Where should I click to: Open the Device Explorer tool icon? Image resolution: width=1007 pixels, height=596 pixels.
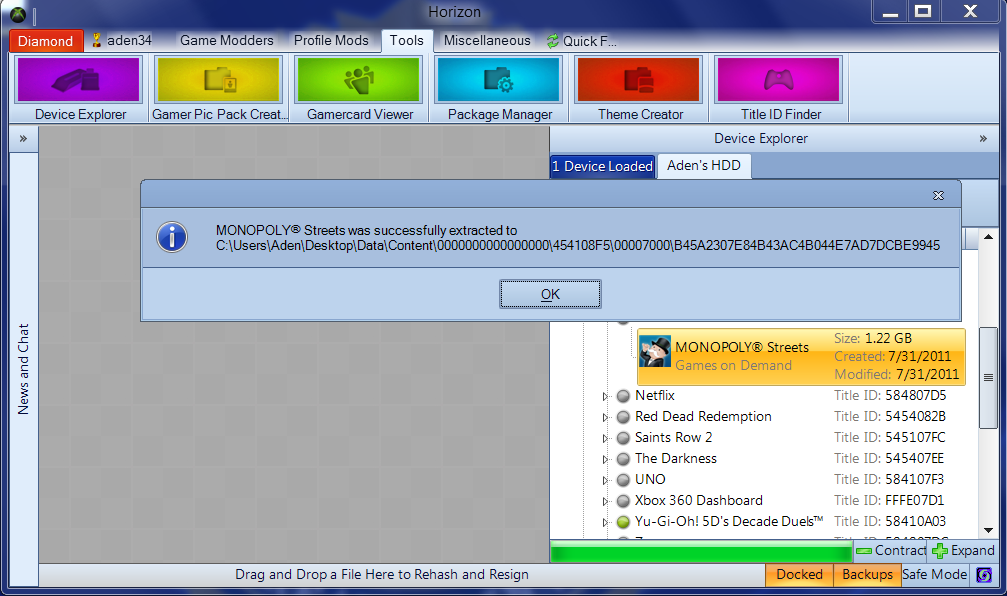pyautogui.click(x=80, y=80)
